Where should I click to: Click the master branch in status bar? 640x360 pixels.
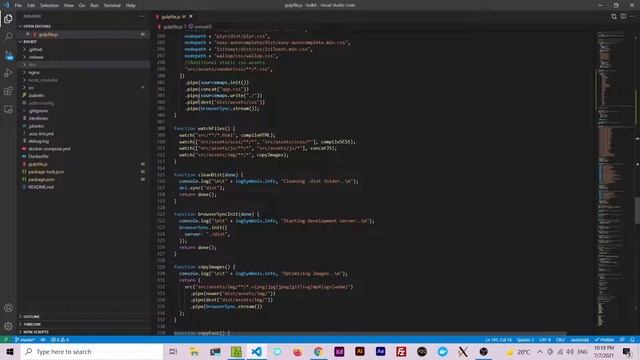(x=24, y=340)
